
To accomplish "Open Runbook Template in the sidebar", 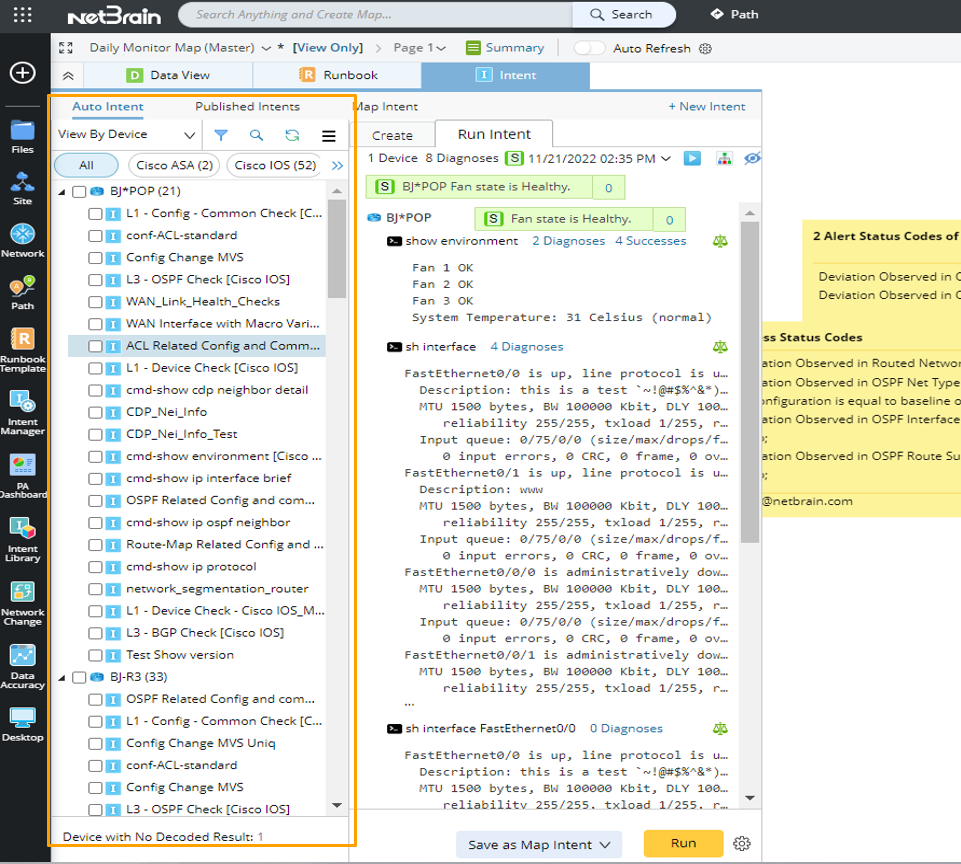I will click(23, 350).
